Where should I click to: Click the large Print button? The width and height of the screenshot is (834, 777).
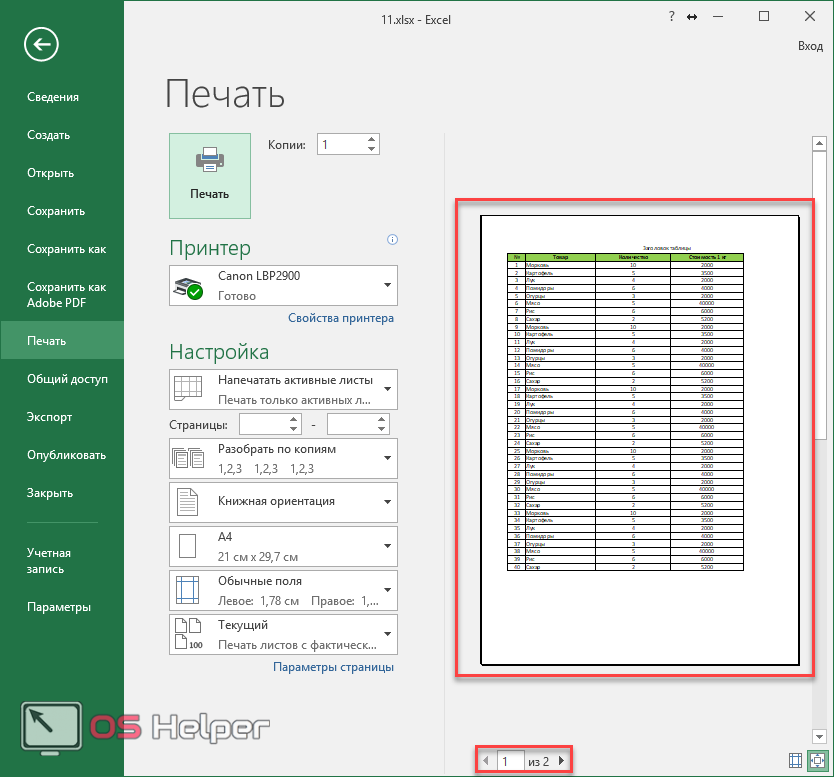click(210, 175)
